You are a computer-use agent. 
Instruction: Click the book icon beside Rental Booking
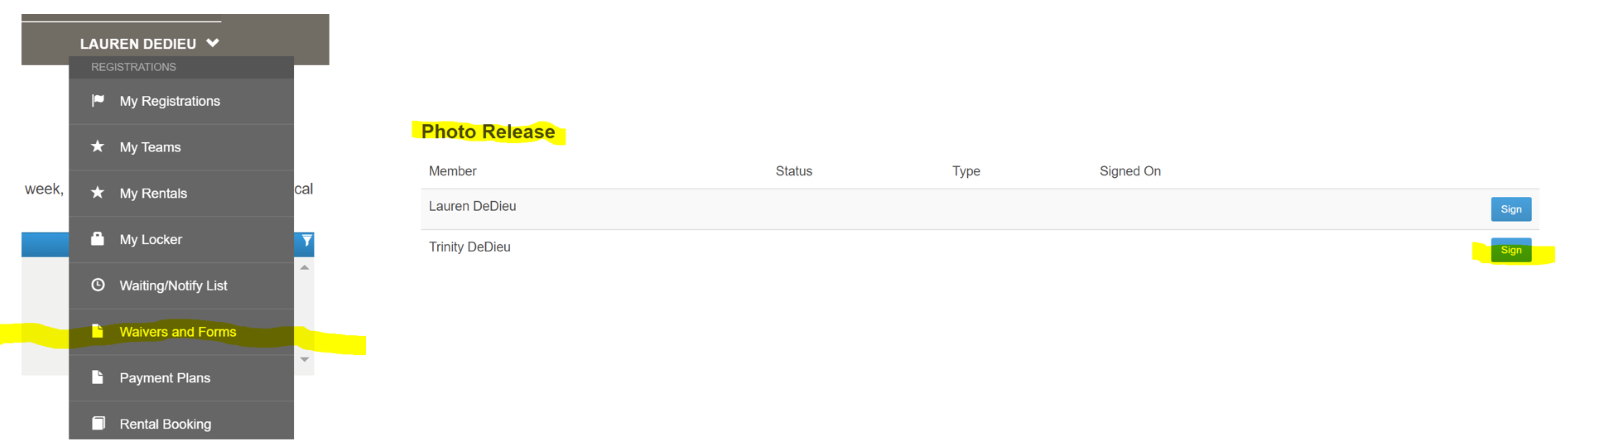pos(98,423)
